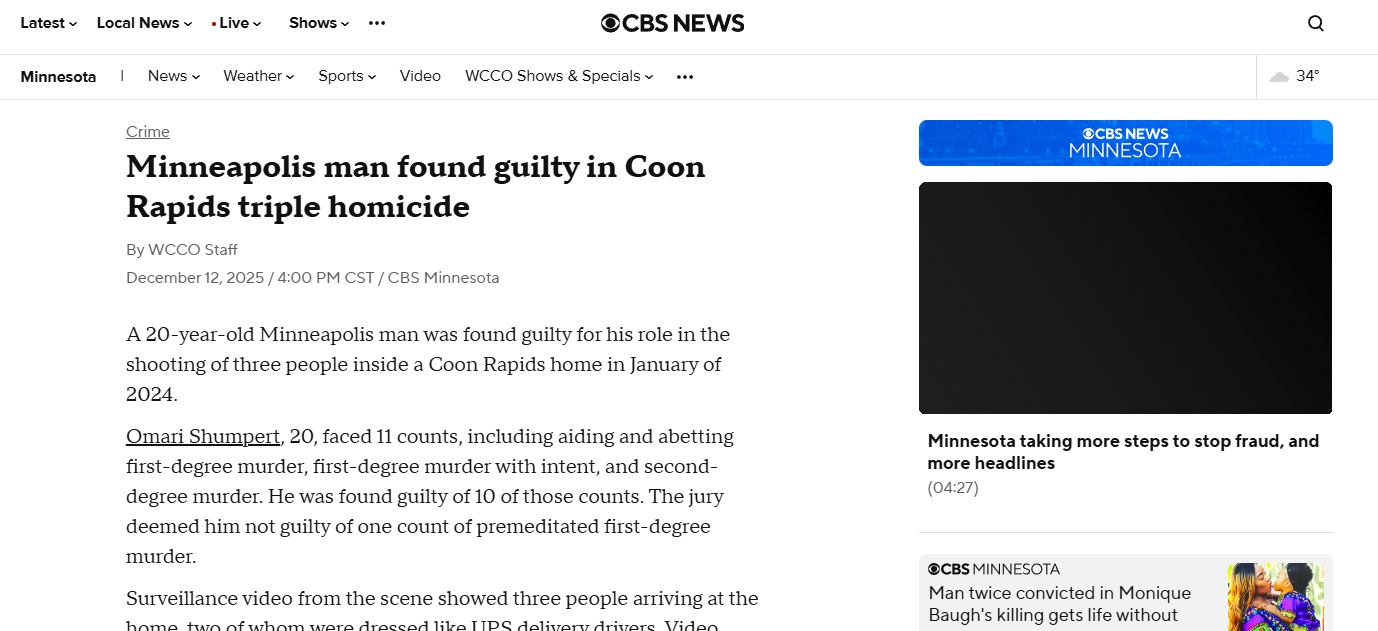Play the Minnesota headlines video
Image resolution: width=1378 pixels, height=631 pixels.
pos(1125,298)
